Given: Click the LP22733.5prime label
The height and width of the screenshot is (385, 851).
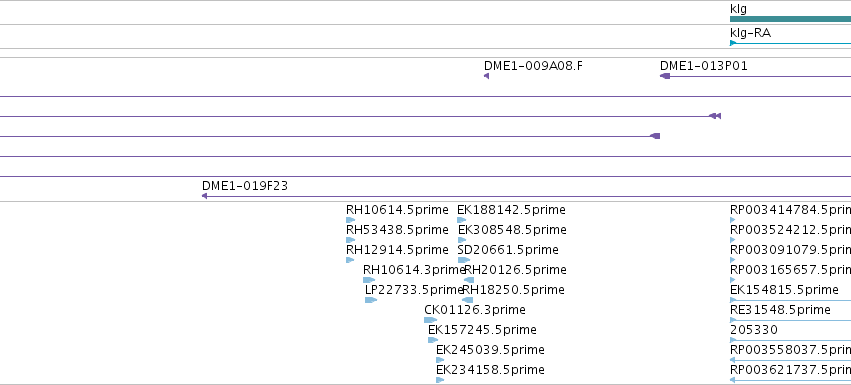Looking at the screenshot, I should coord(414,289).
